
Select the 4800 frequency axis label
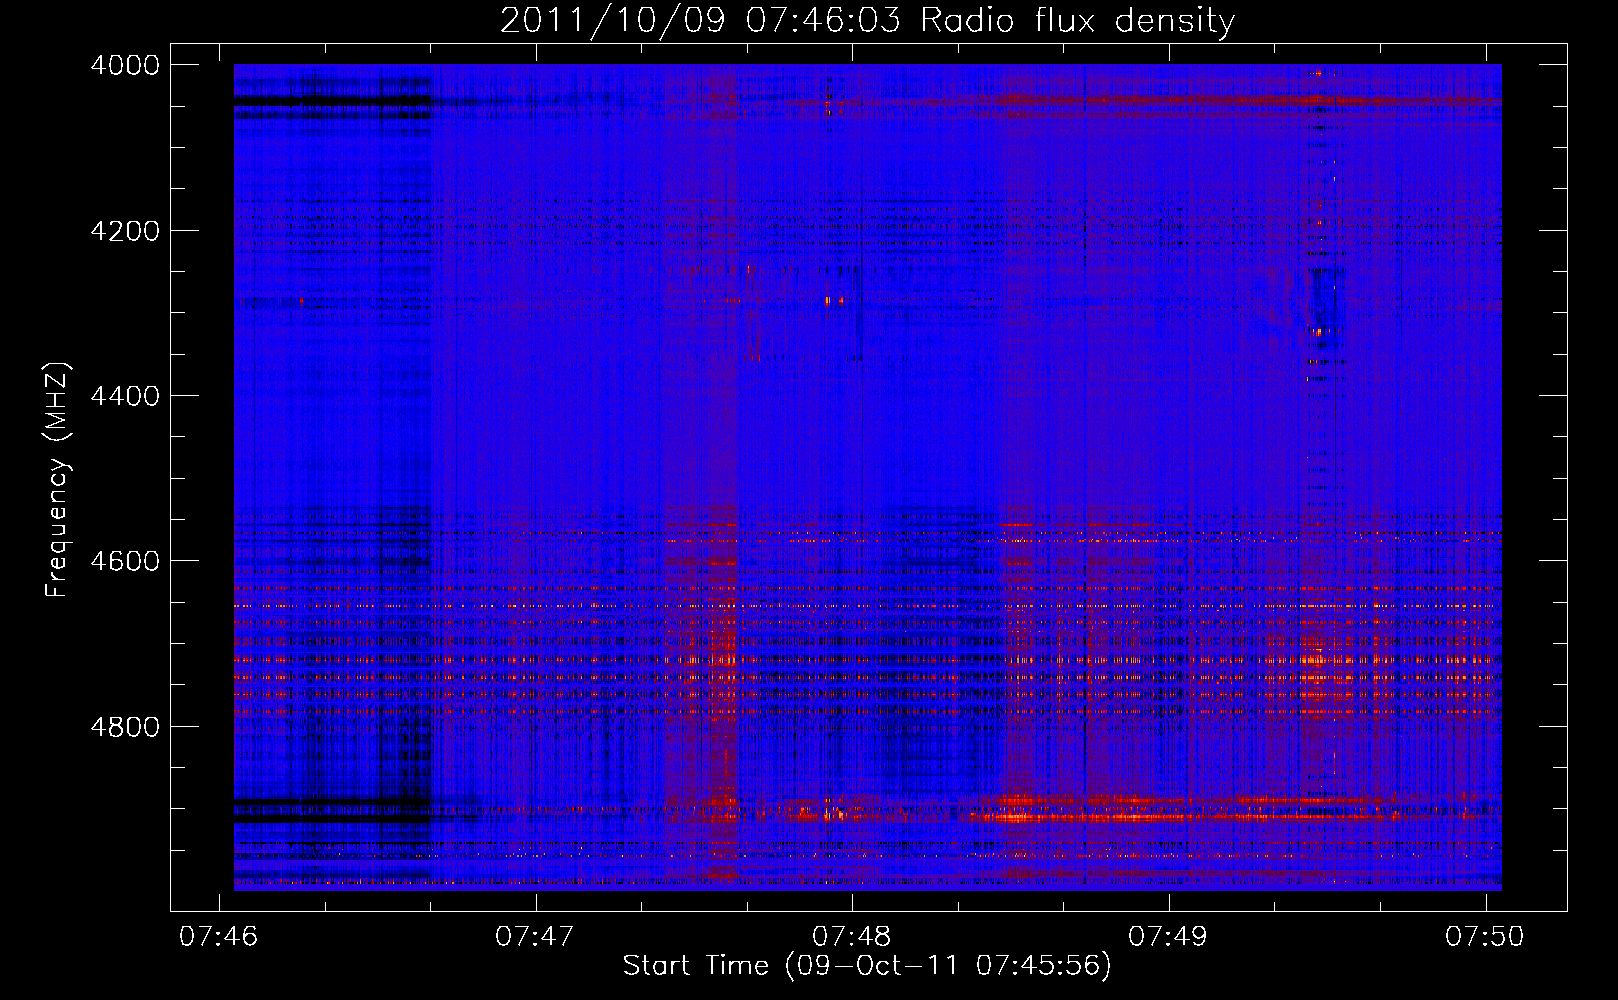pos(125,727)
